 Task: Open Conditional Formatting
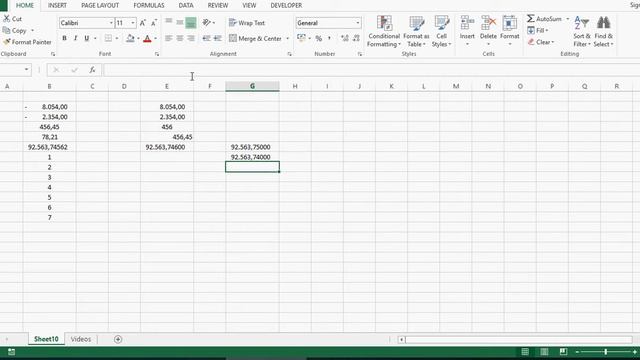pos(384,31)
